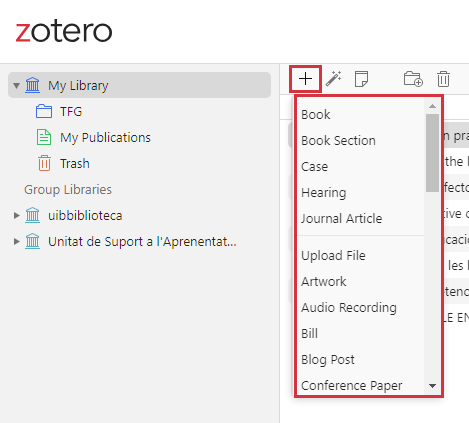
Task: Collapse the My Library tree
Action: point(16,86)
